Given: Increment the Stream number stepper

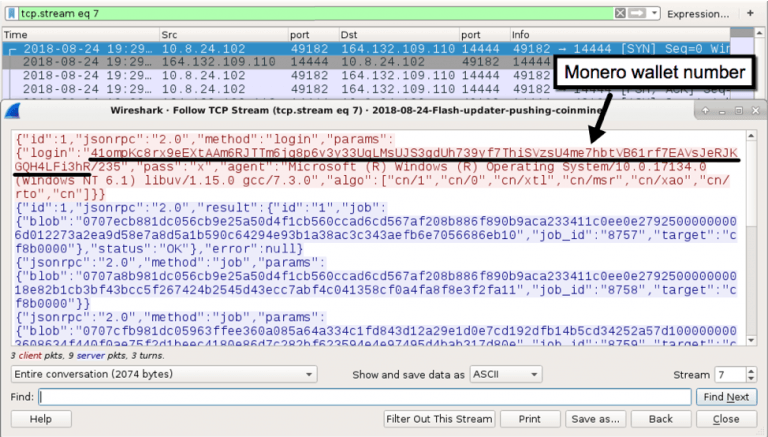Looking at the screenshot, I should pos(751,370).
